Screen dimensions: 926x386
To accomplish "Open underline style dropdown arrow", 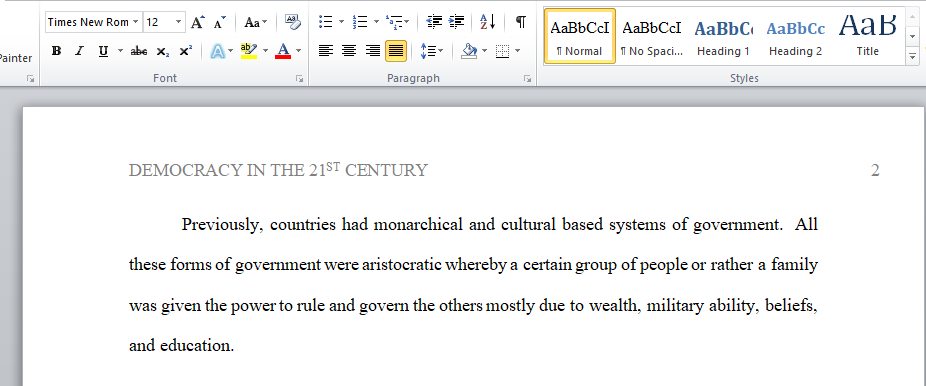I will tap(120, 51).
